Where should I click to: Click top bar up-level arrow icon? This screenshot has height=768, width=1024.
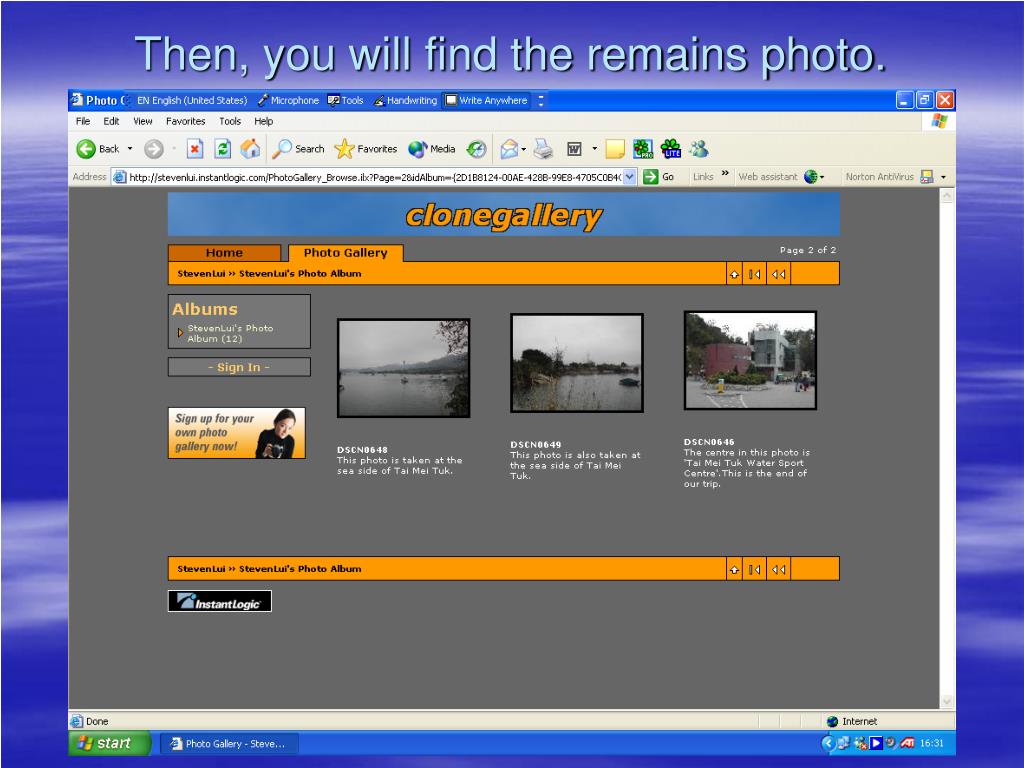click(735, 274)
